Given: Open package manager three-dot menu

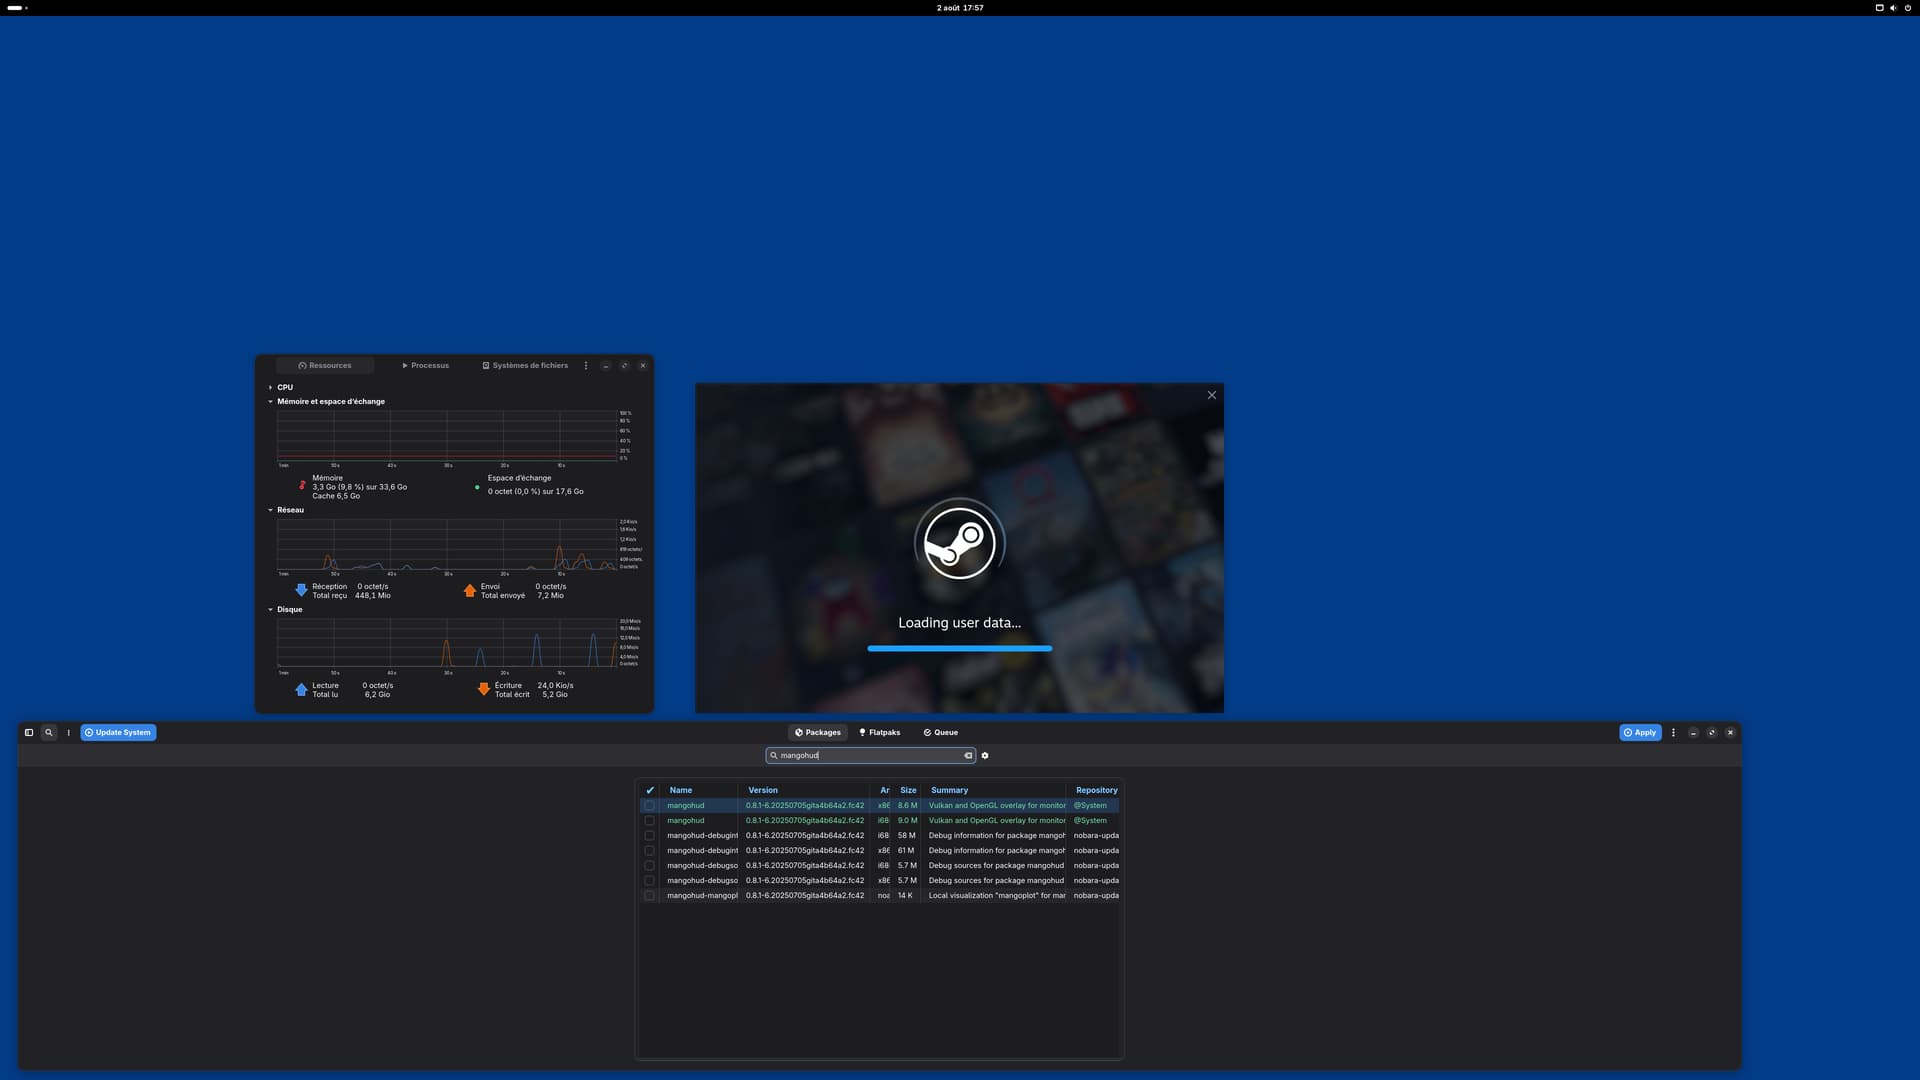Looking at the screenshot, I should [x=1673, y=732].
